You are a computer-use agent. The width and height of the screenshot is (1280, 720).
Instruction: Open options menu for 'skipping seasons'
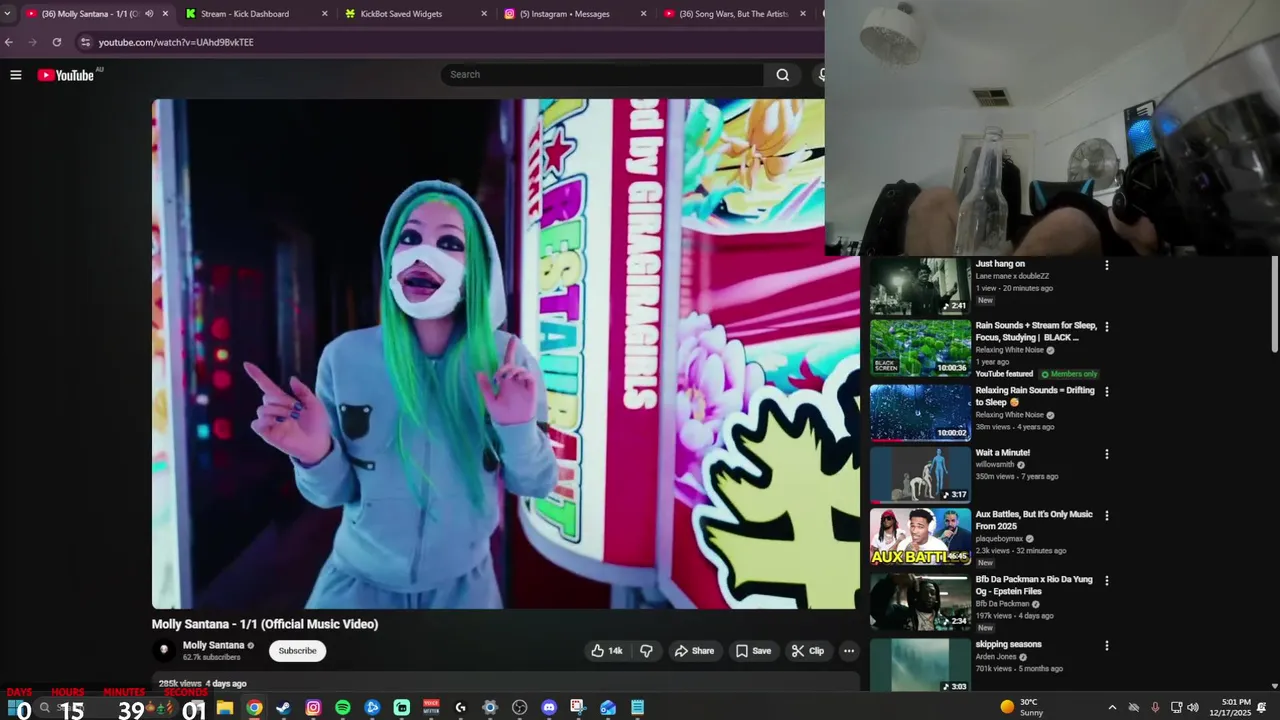1106,646
